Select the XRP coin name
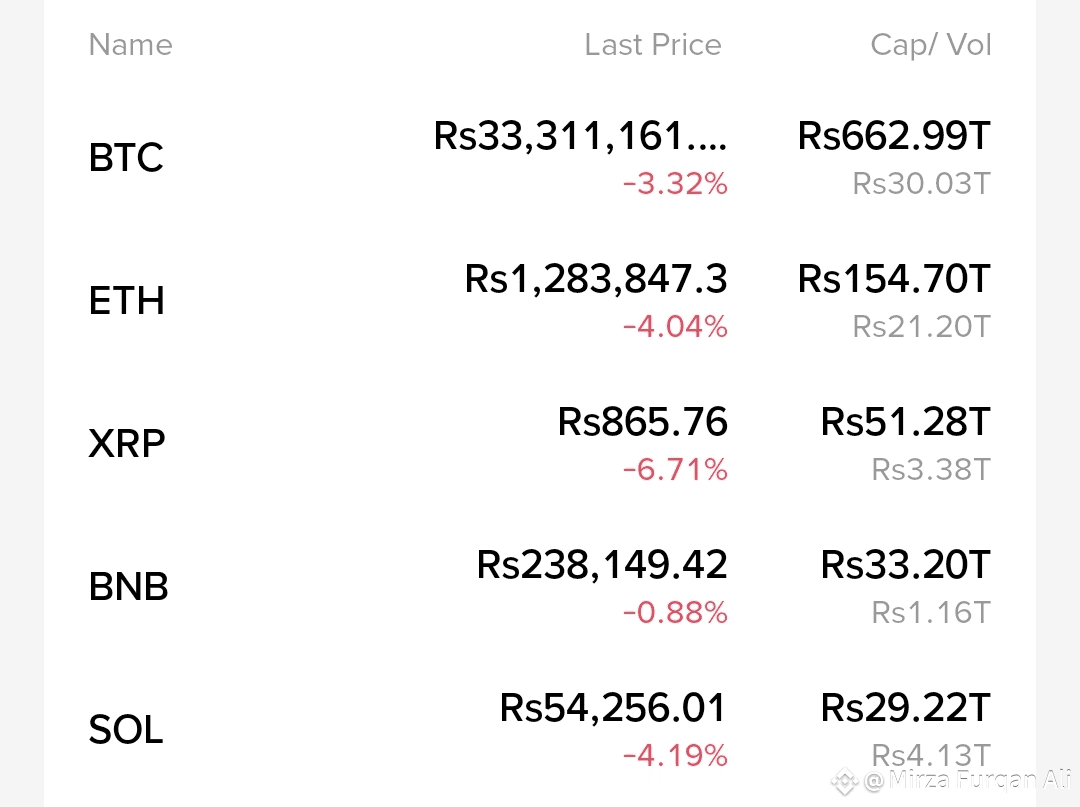The width and height of the screenshot is (1080, 807). tap(127, 443)
